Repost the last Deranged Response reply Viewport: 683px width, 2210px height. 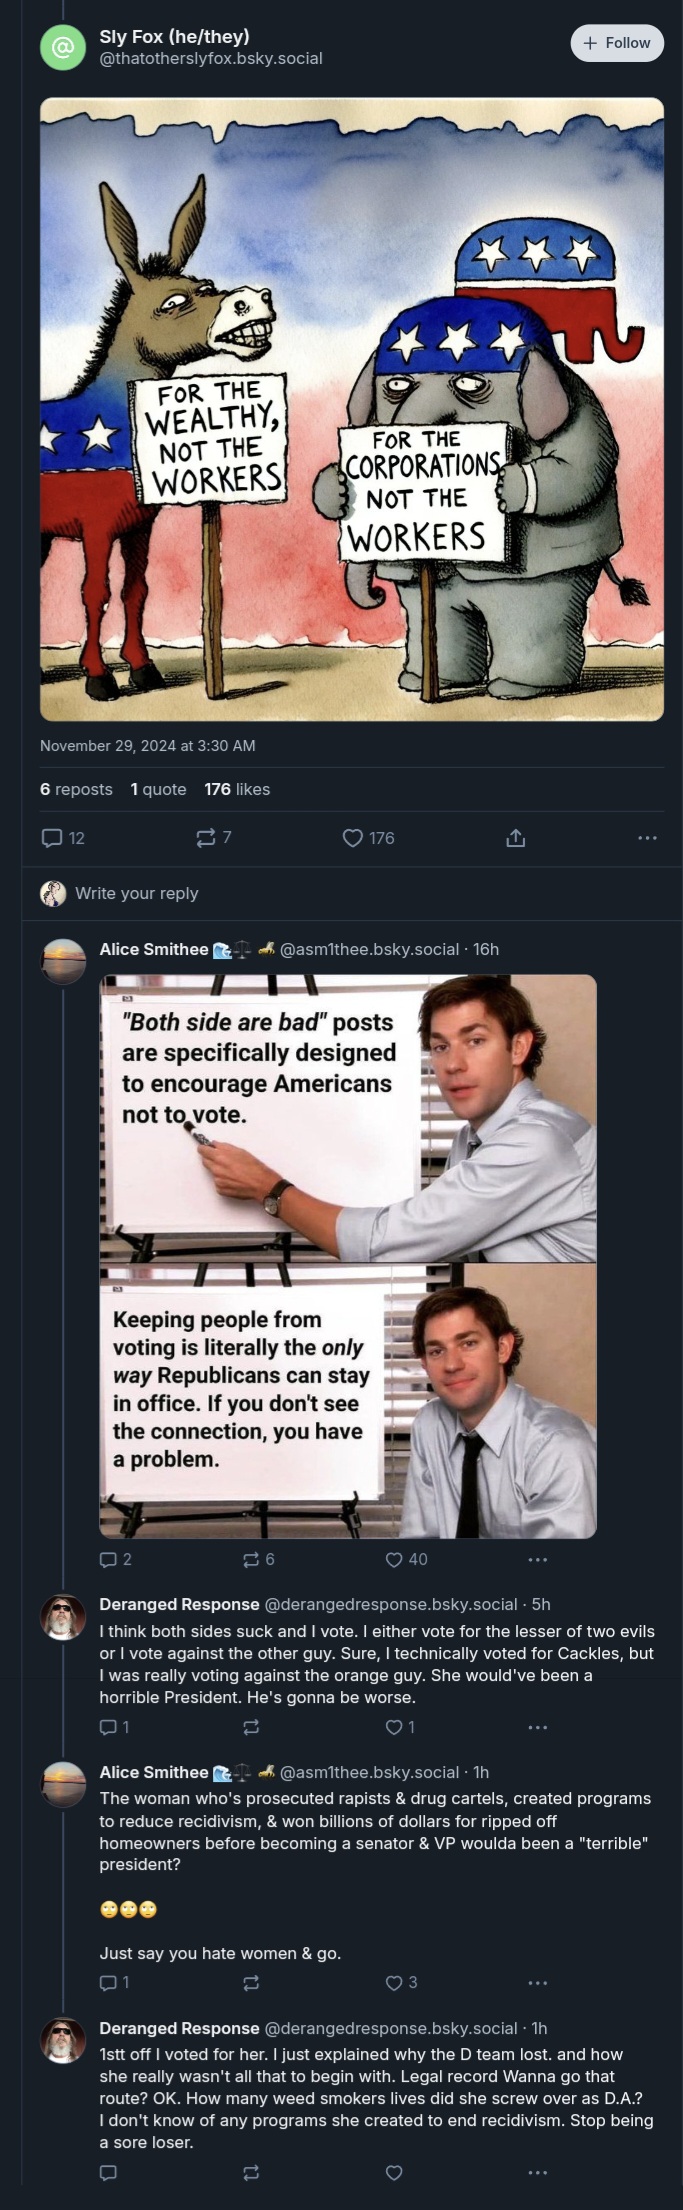pos(251,2173)
